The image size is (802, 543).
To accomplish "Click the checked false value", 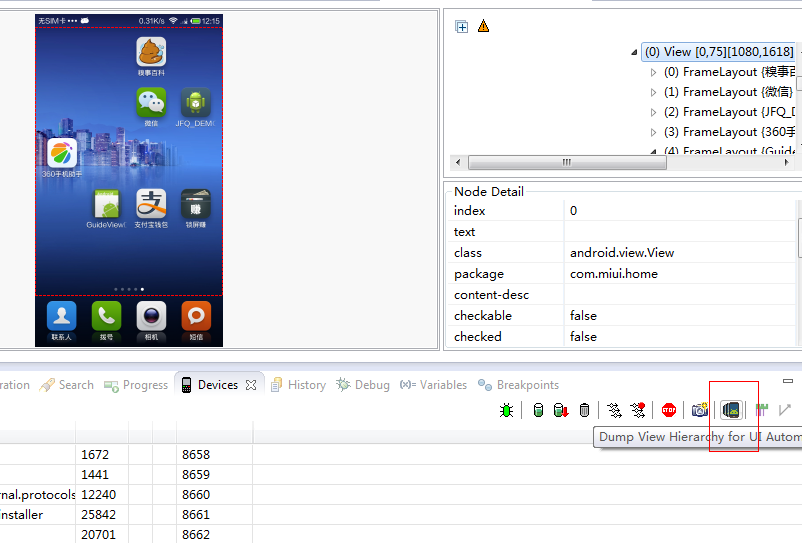I will point(584,336).
